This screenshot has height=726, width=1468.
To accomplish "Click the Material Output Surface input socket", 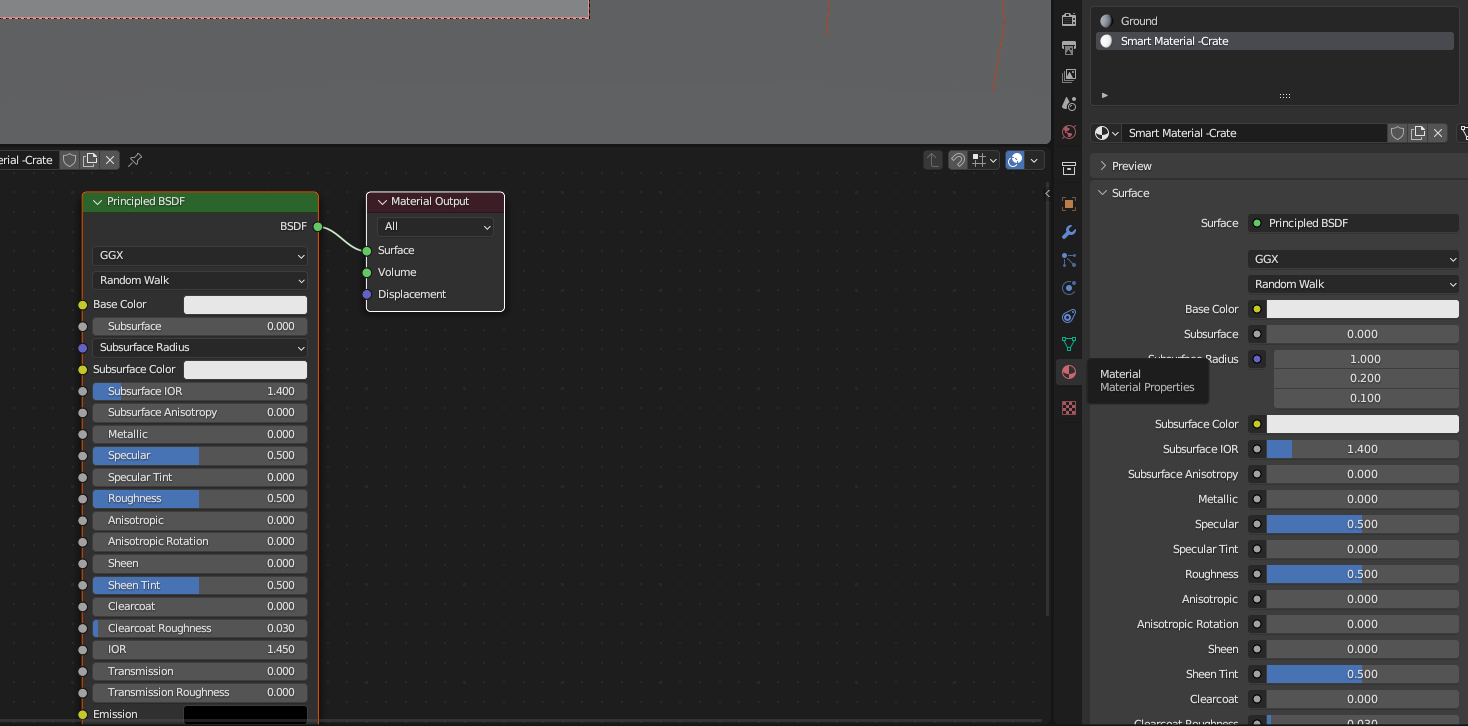I will [367, 250].
